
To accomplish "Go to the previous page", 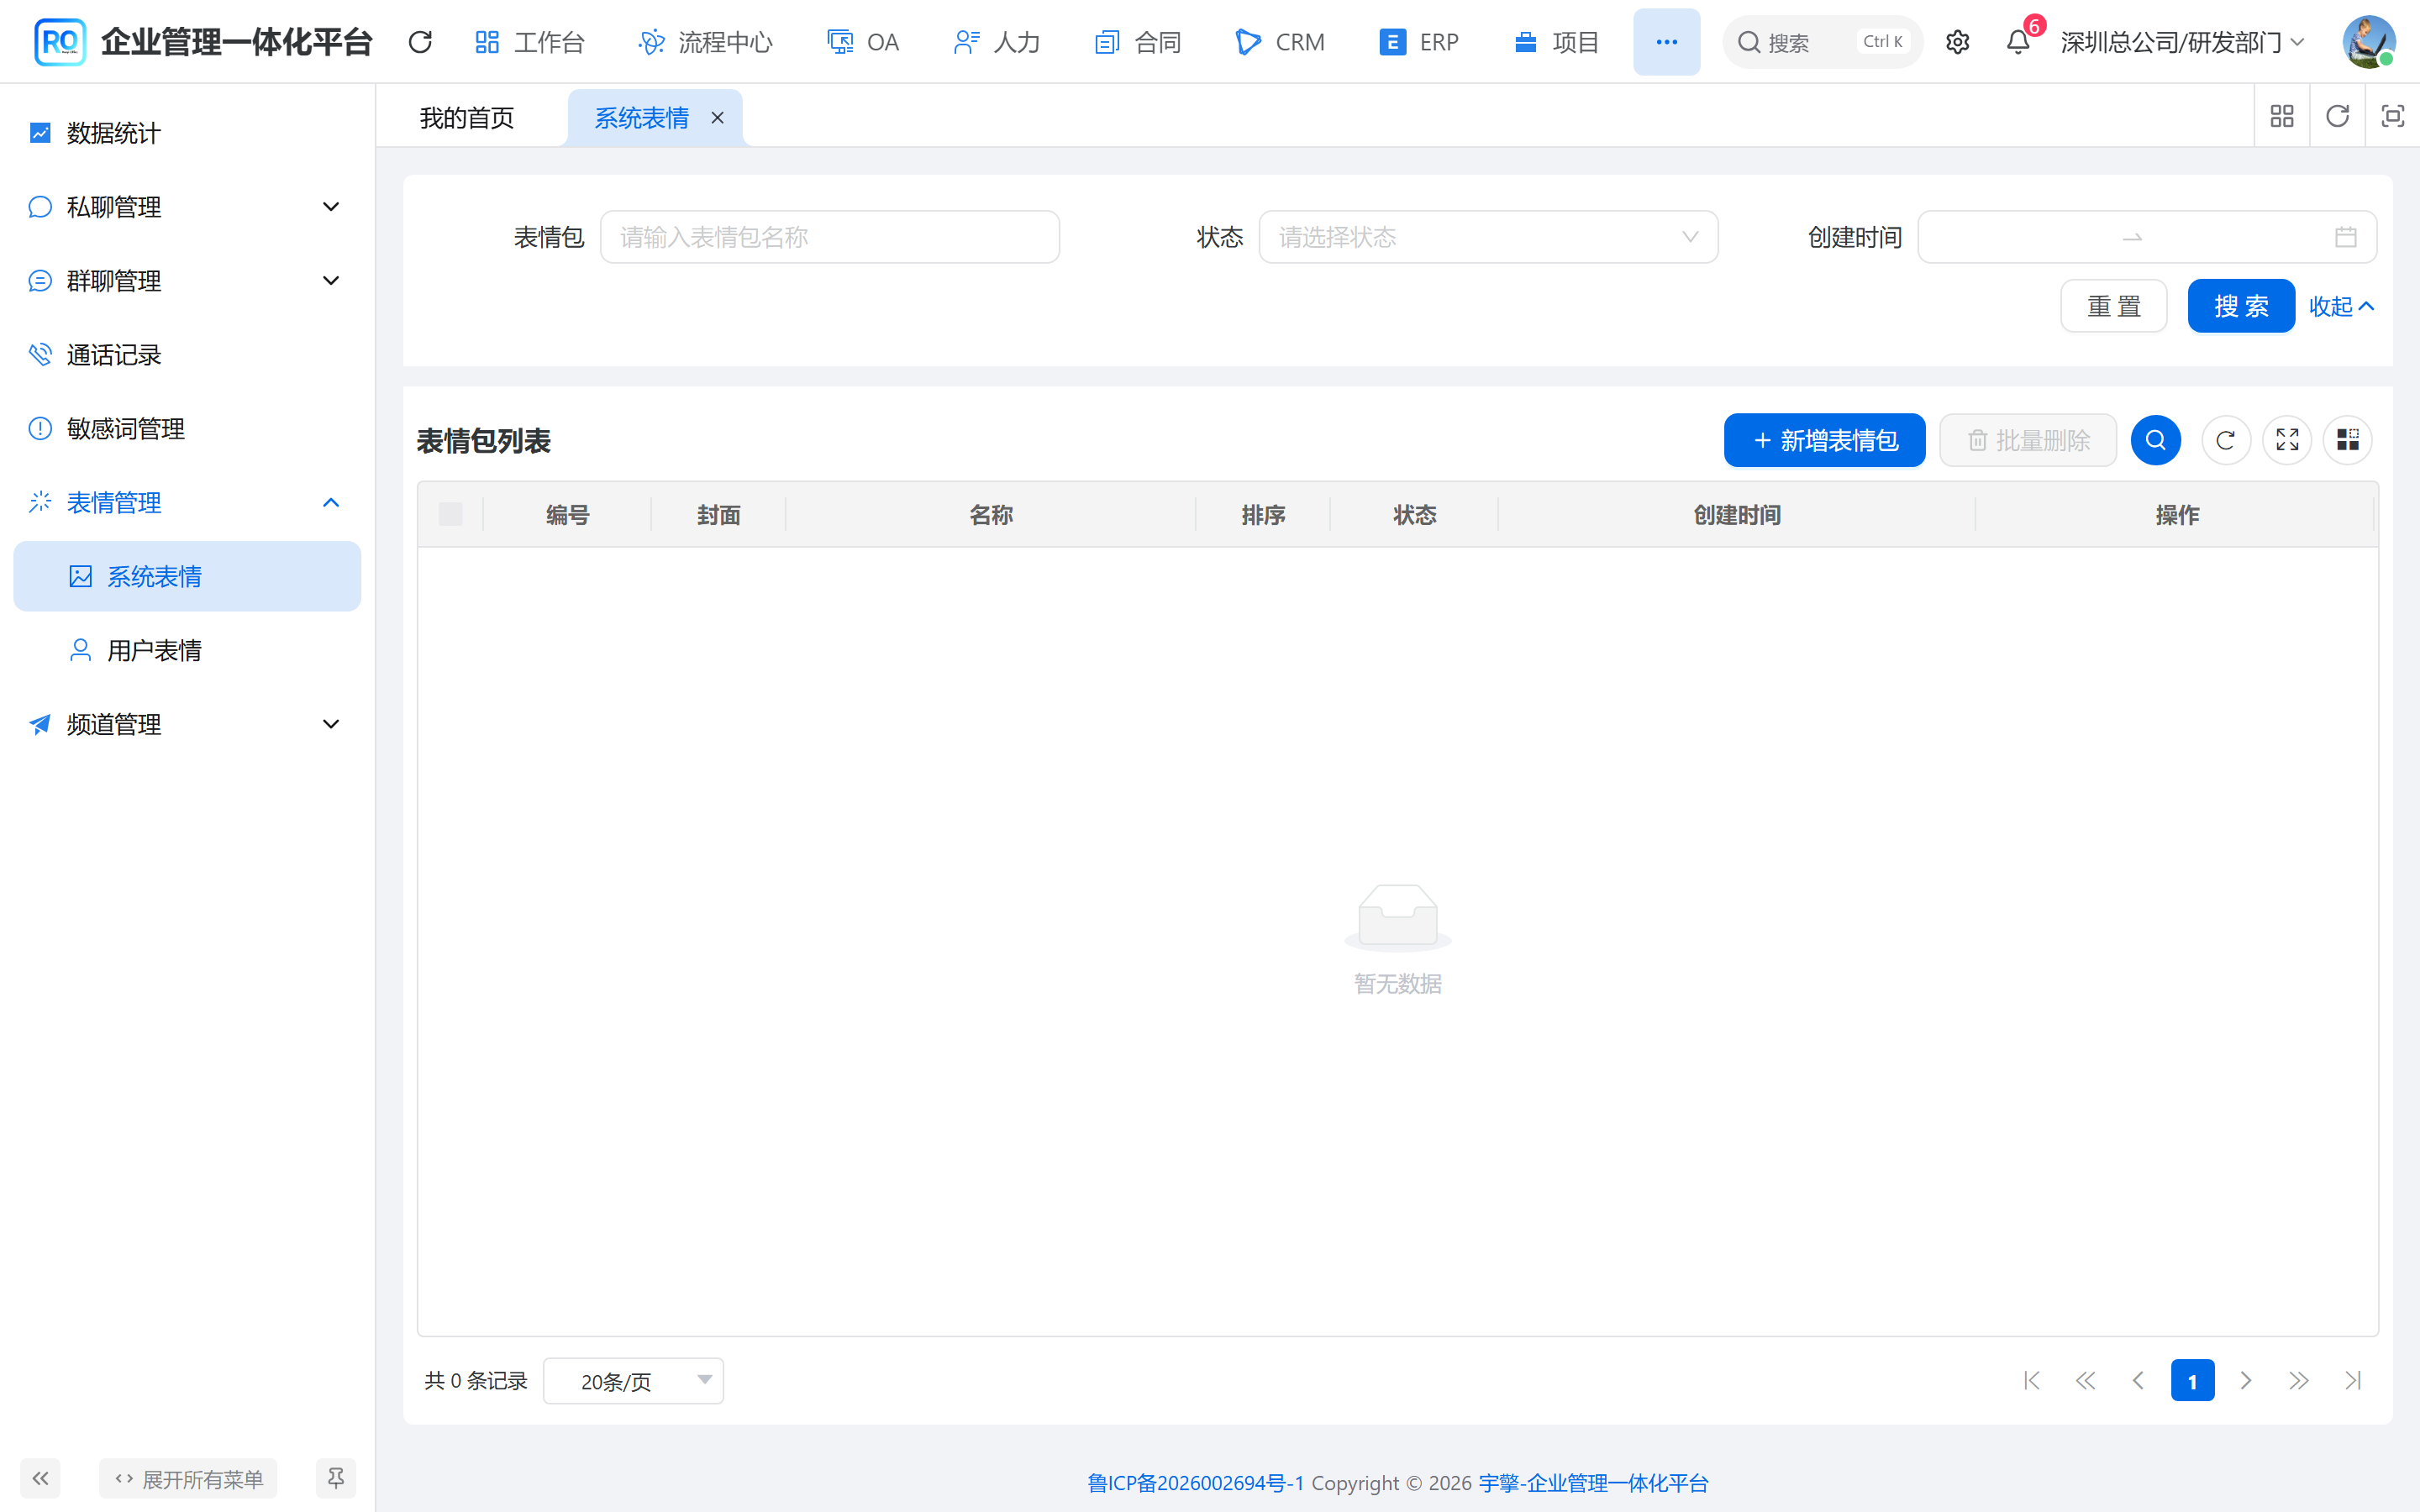I will pos(2138,1381).
